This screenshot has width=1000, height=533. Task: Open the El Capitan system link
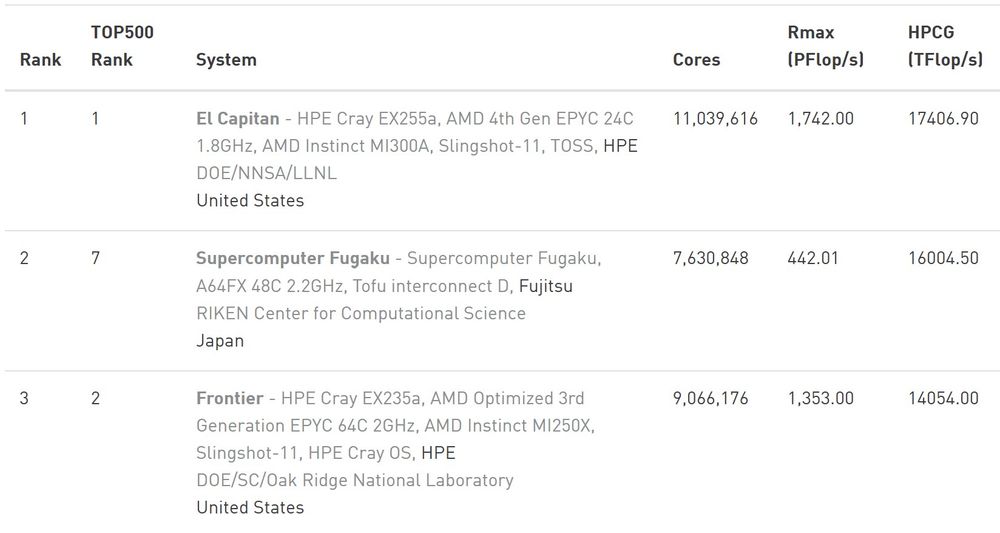tap(238, 119)
